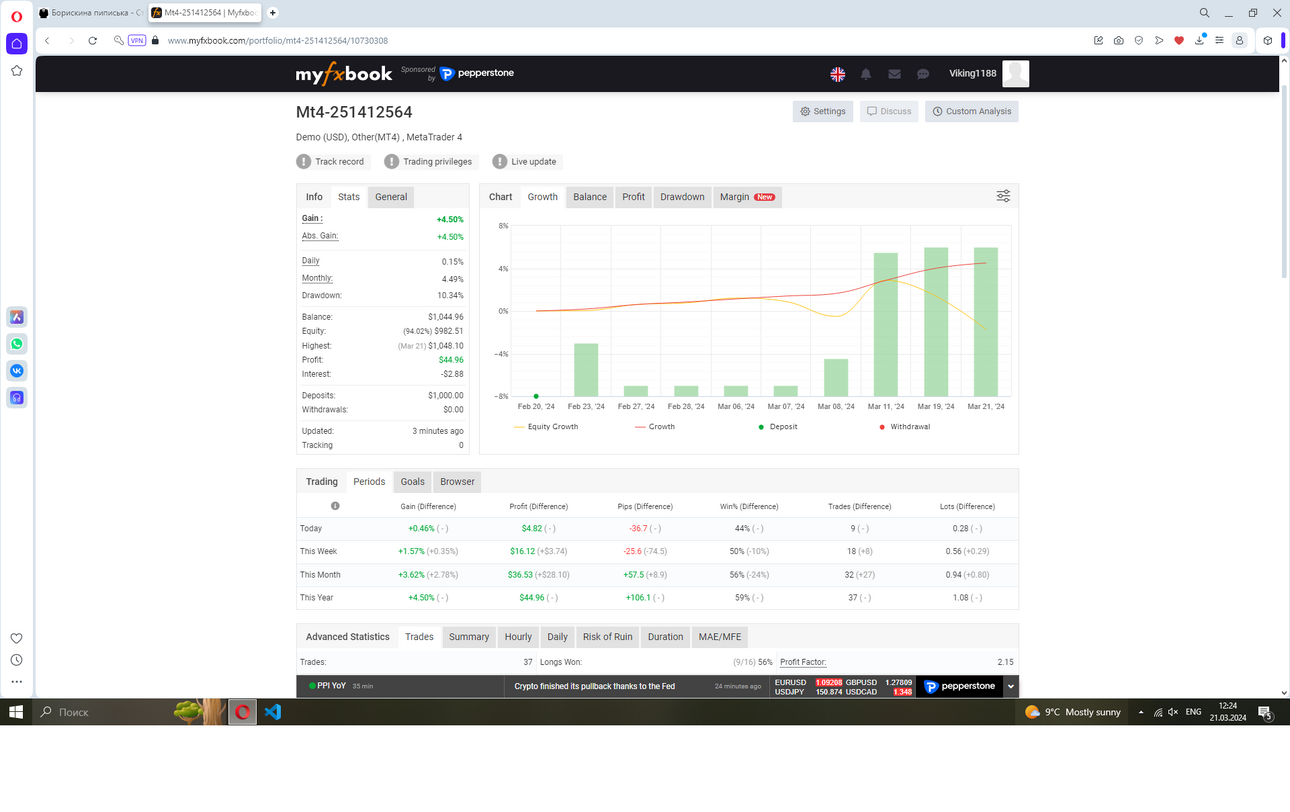
Task: Toggle Growth legend series
Action: [x=655, y=427]
